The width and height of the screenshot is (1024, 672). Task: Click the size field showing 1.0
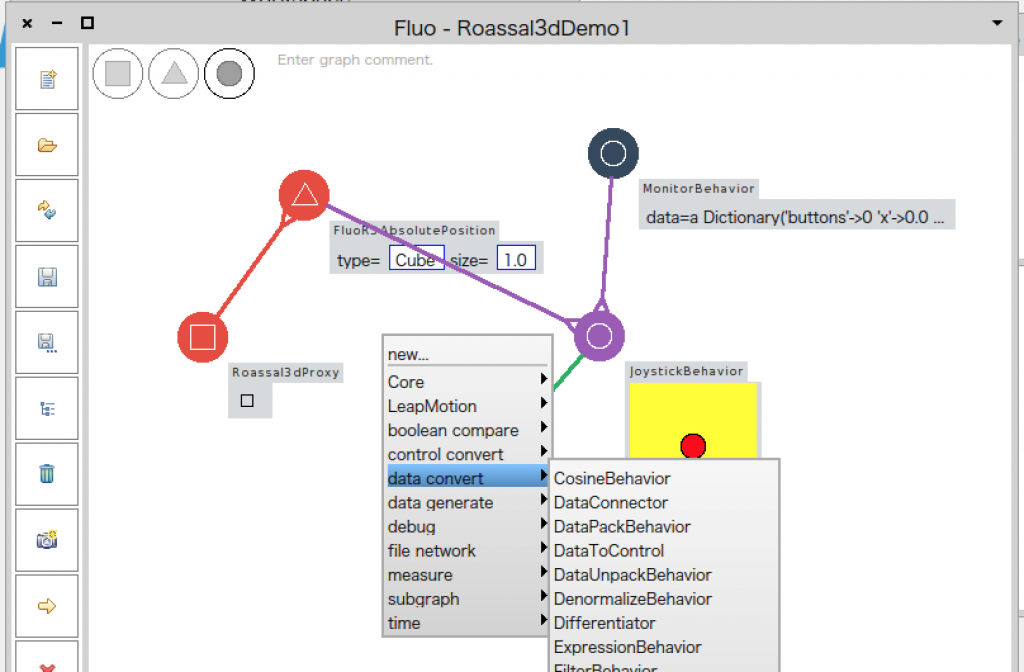click(516, 258)
